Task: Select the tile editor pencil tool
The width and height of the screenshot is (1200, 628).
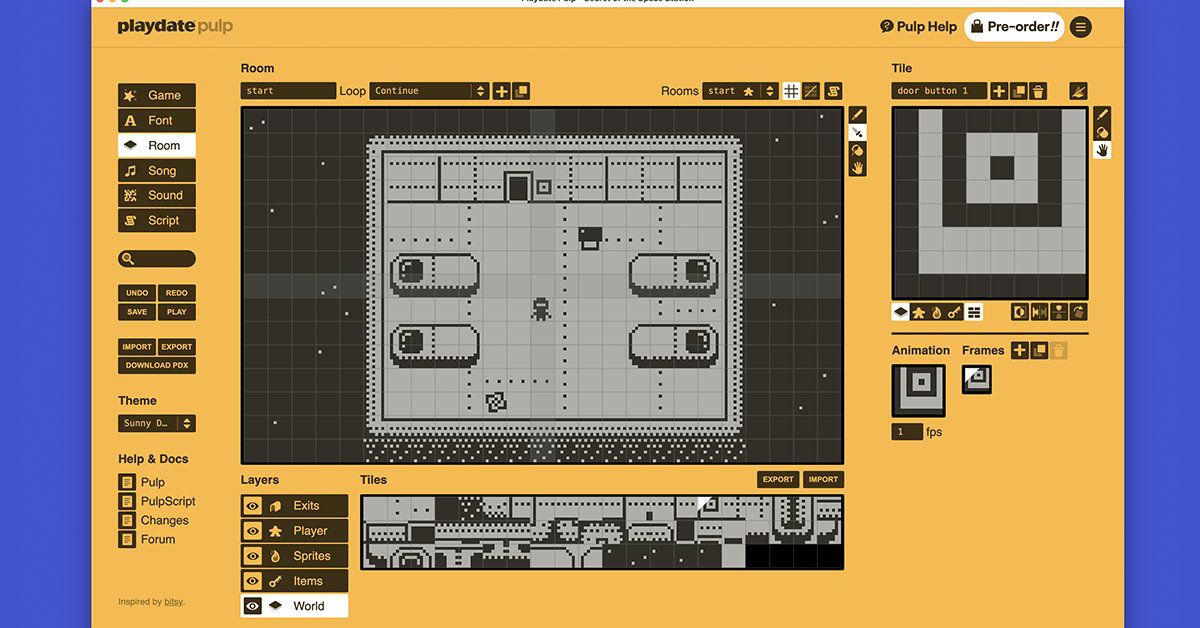Action: pyautogui.click(x=1102, y=115)
